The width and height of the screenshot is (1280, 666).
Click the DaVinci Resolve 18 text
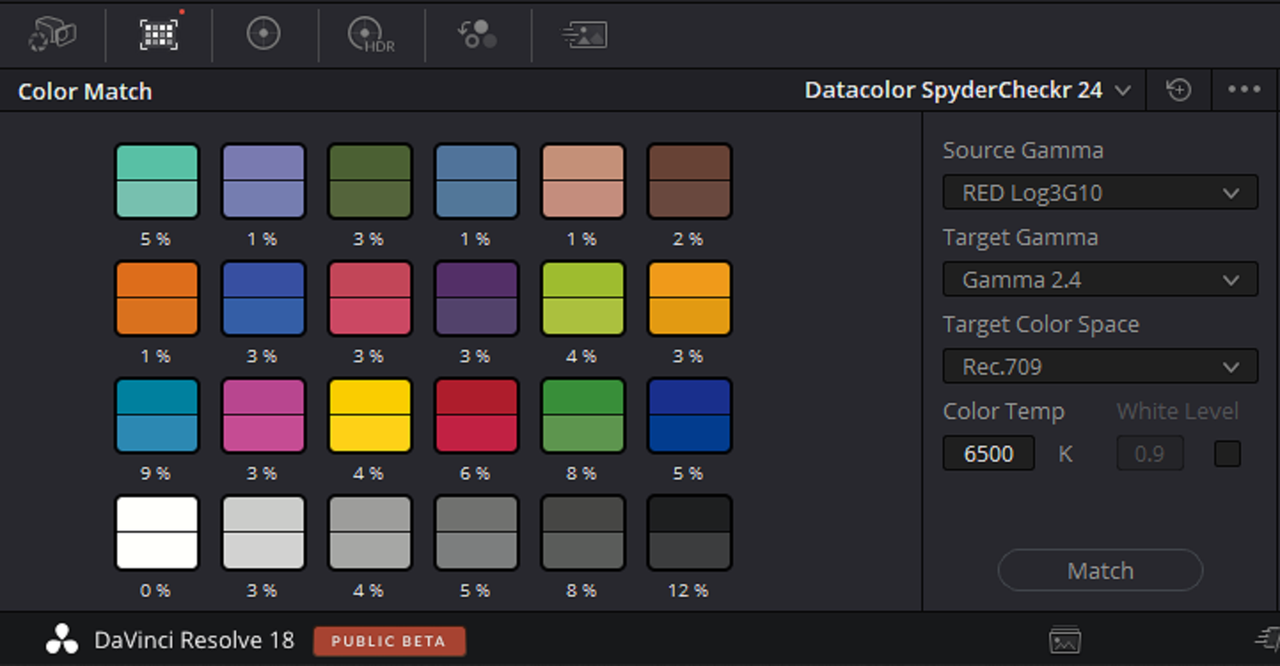pyautogui.click(x=194, y=640)
